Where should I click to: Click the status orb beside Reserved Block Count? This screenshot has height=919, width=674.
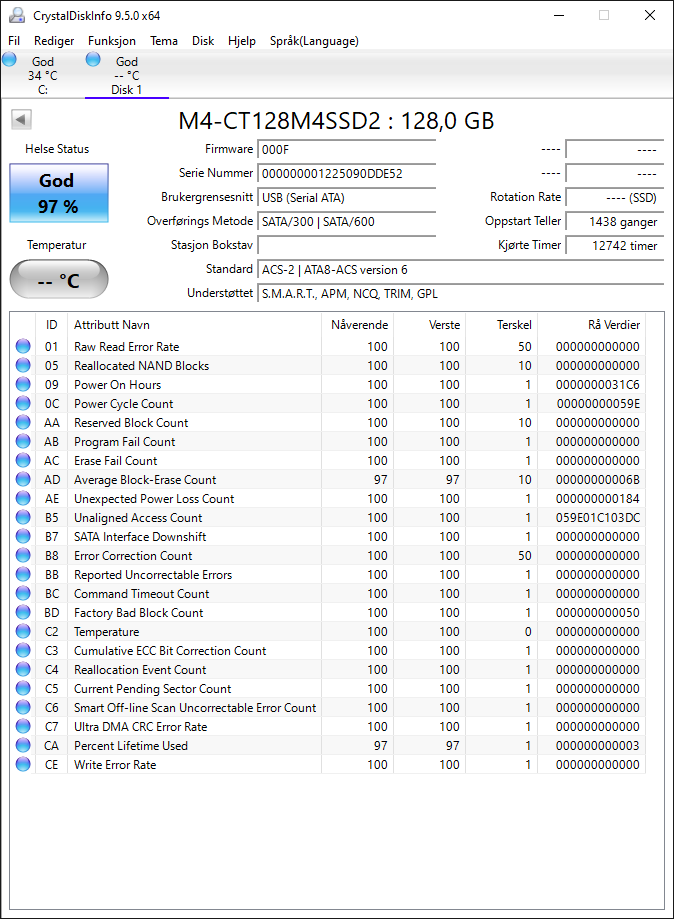coord(23,423)
